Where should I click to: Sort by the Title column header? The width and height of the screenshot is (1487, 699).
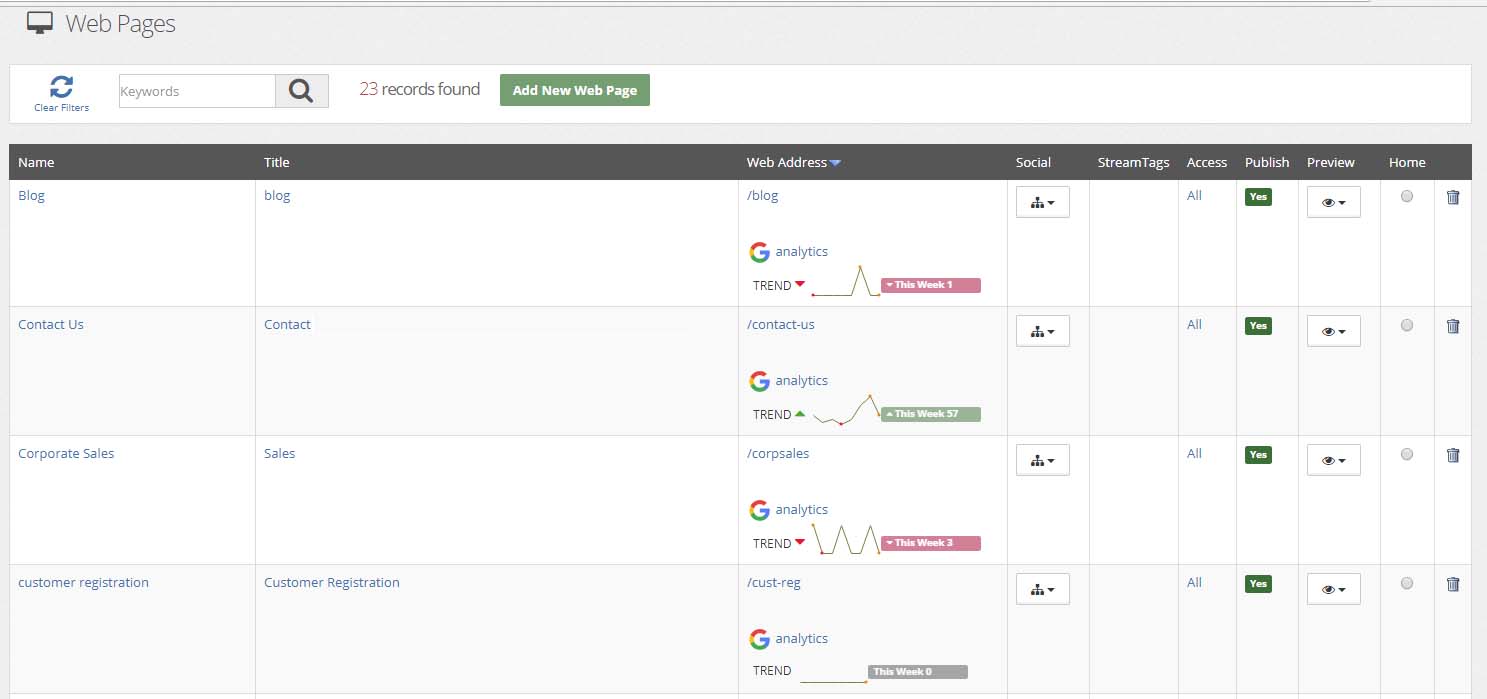click(x=277, y=162)
